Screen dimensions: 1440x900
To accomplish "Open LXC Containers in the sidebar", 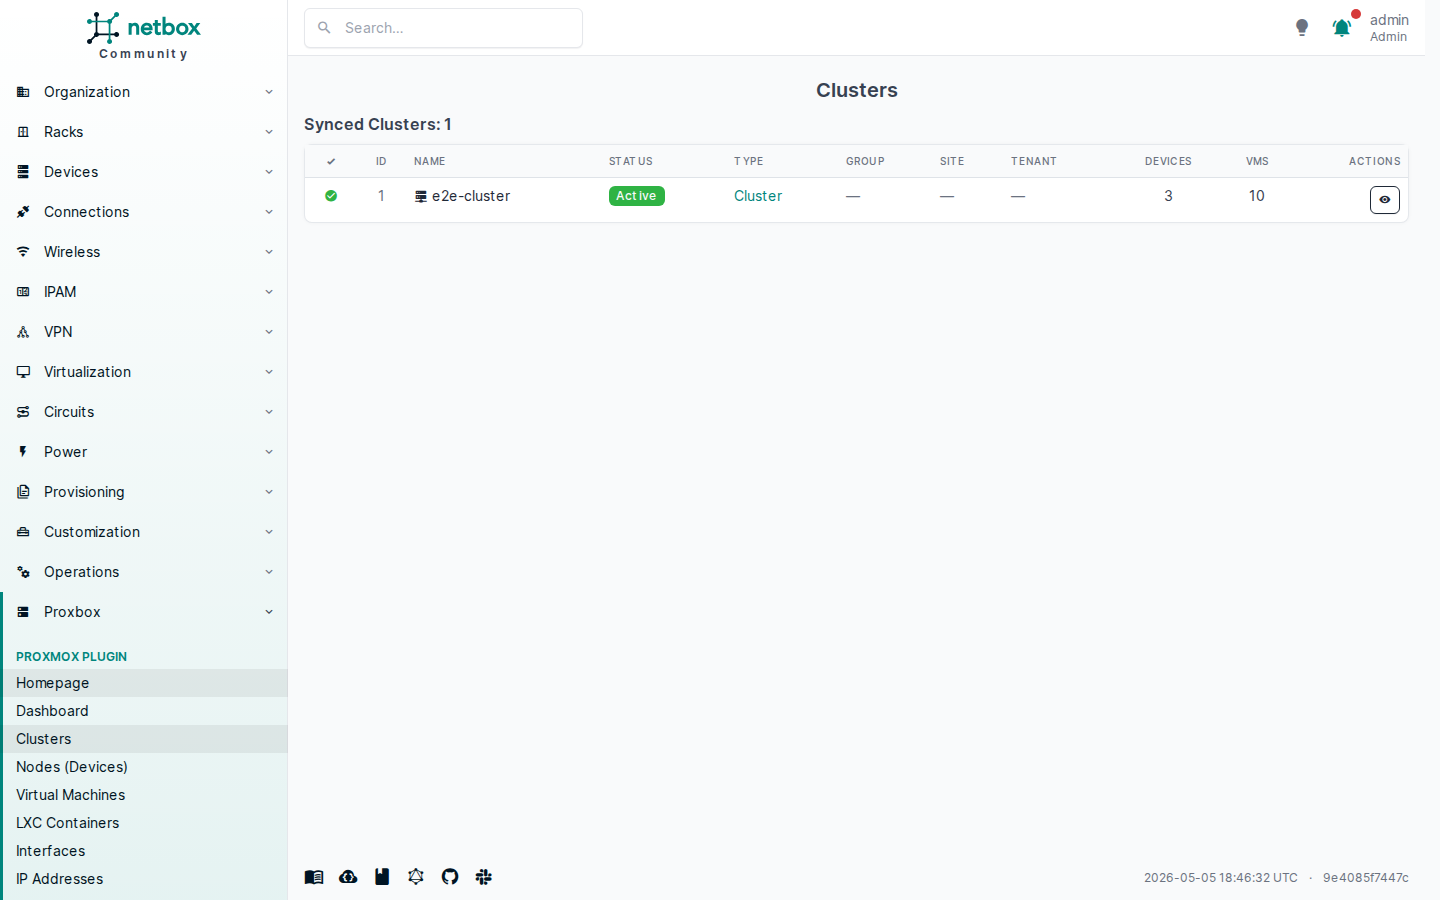I will pyautogui.click(x=144, y=823).
